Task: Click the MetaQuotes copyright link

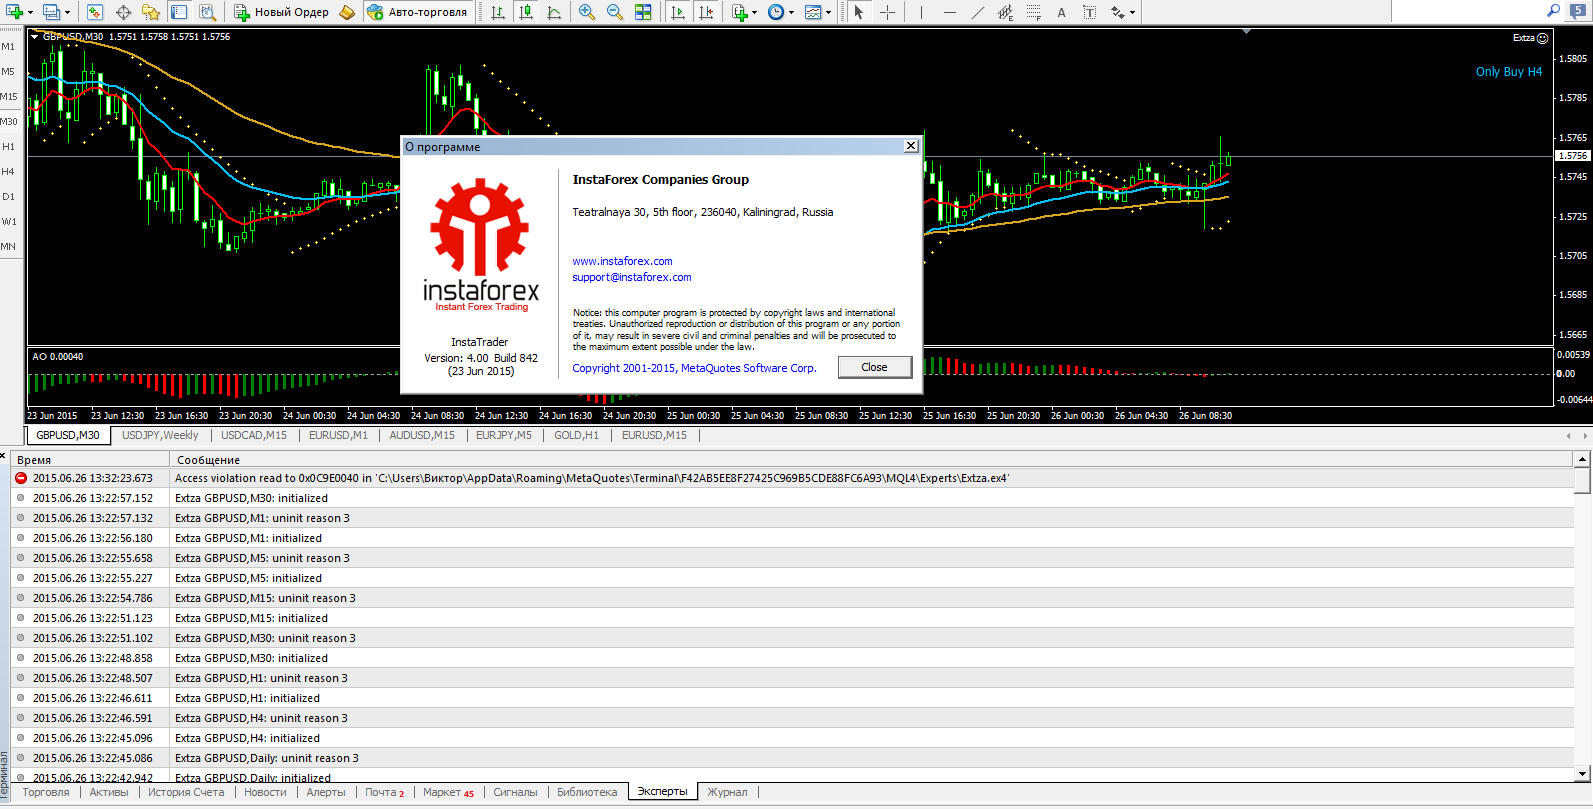Action: (694, 368)
